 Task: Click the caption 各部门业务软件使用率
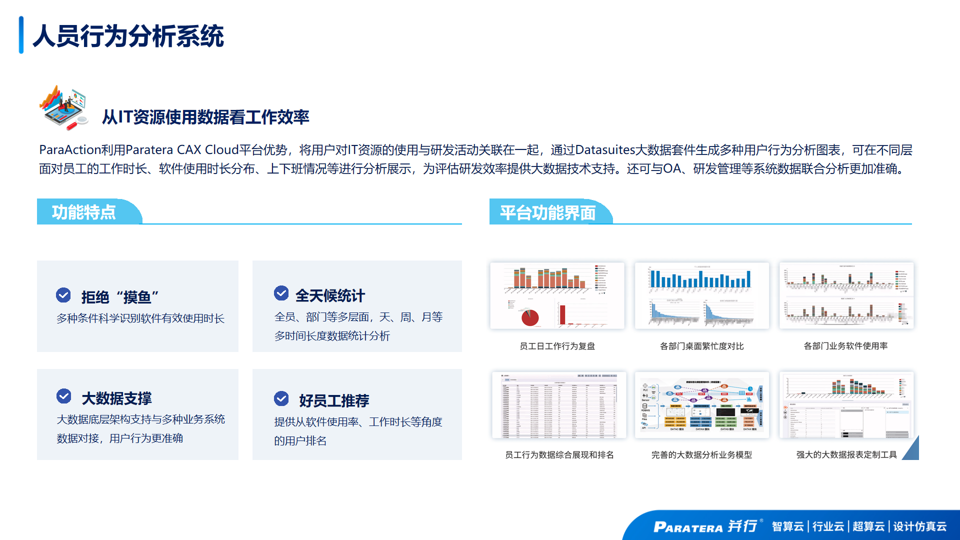(x=846, y=346)
